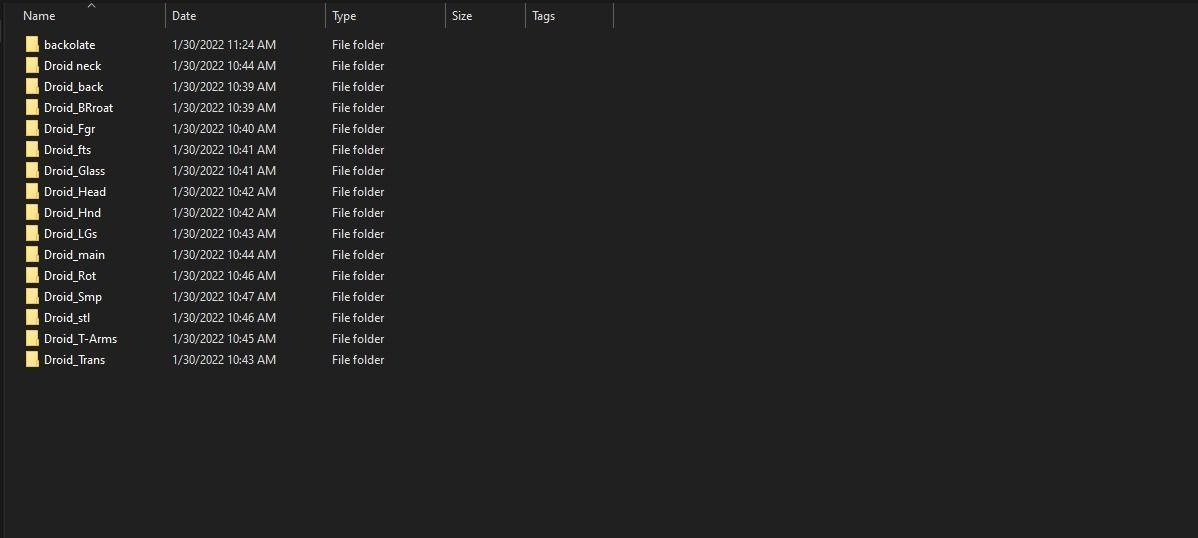Select the 'Droid_Hnd' folder name
Viewport: 1198px width, 538px height.
tap(73, 213)
